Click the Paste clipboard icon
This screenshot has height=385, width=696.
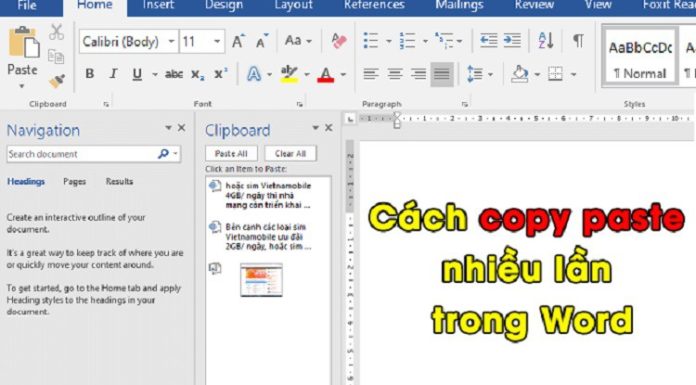tap(24, 42)
